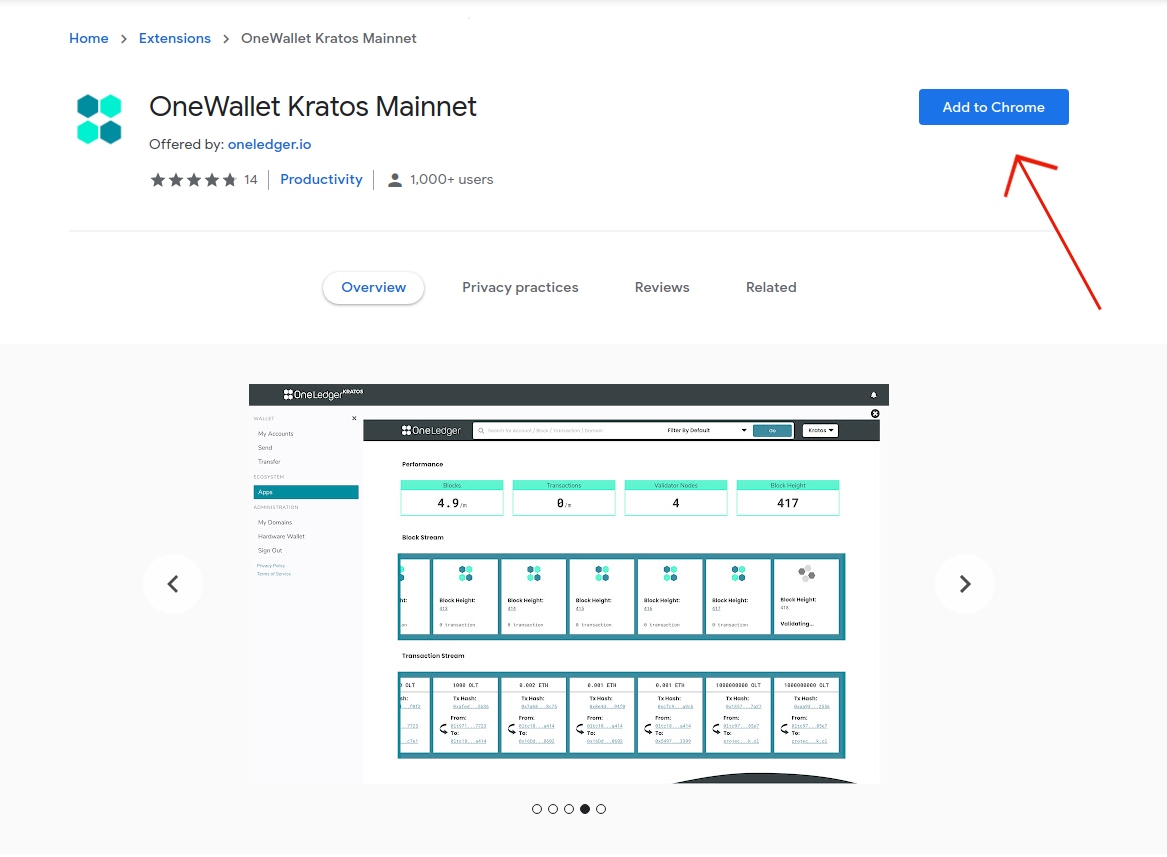This screenshot has width=1167, height=857.
Task: Select the third carousel dot
Action: point(569,809)
